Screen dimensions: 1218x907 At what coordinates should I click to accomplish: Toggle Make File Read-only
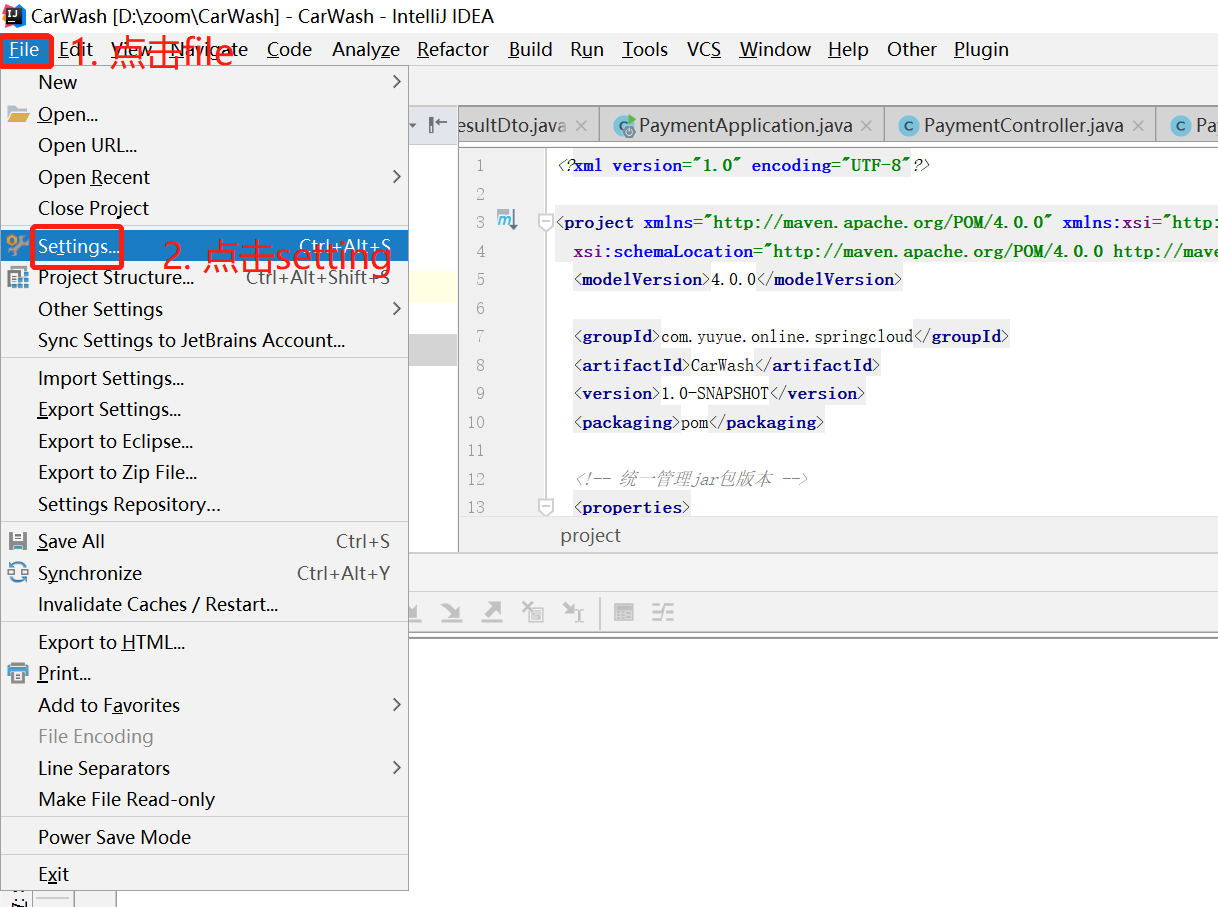click(x=204, y=799)
